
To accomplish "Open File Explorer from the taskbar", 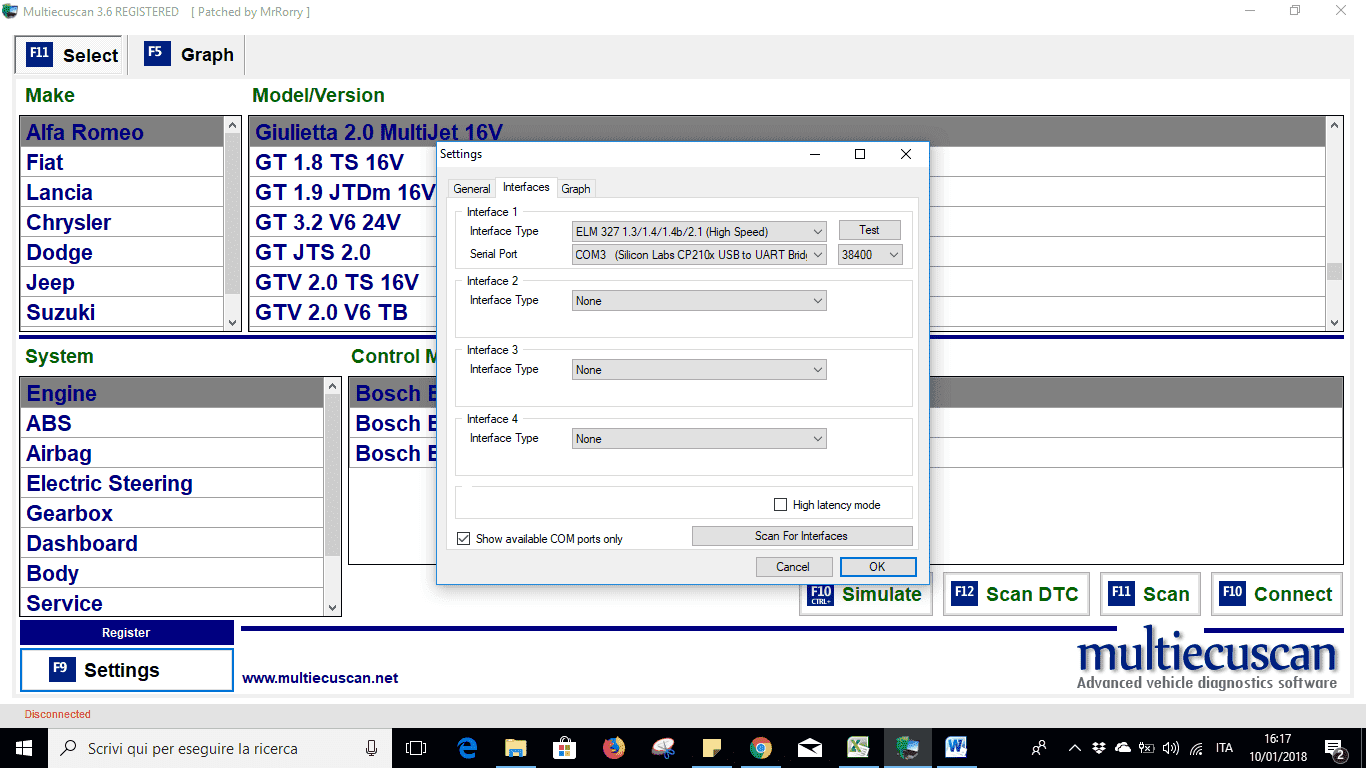I will coord(516,748).
